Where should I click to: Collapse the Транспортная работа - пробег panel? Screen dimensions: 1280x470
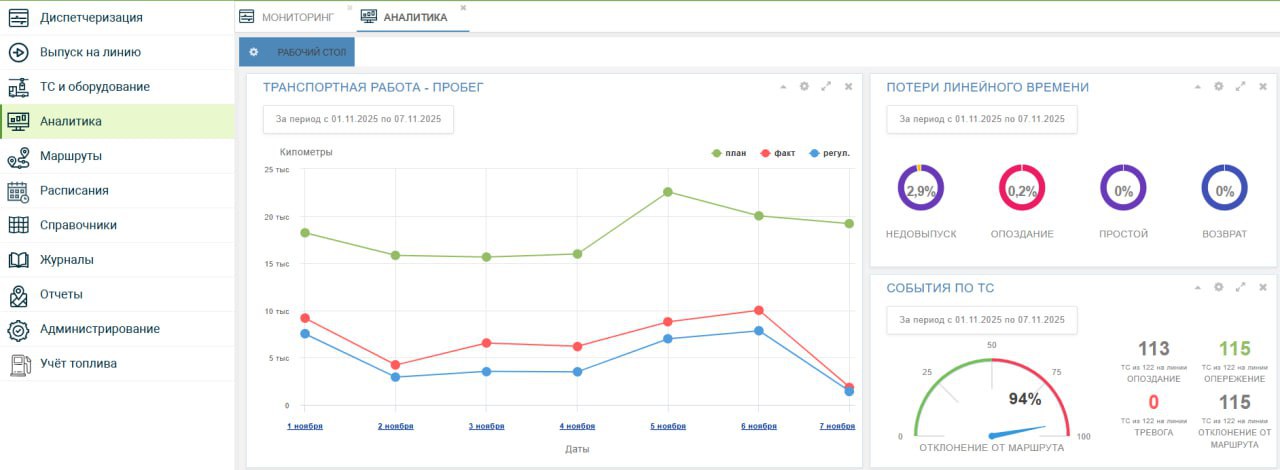click(x=783, y=87)
